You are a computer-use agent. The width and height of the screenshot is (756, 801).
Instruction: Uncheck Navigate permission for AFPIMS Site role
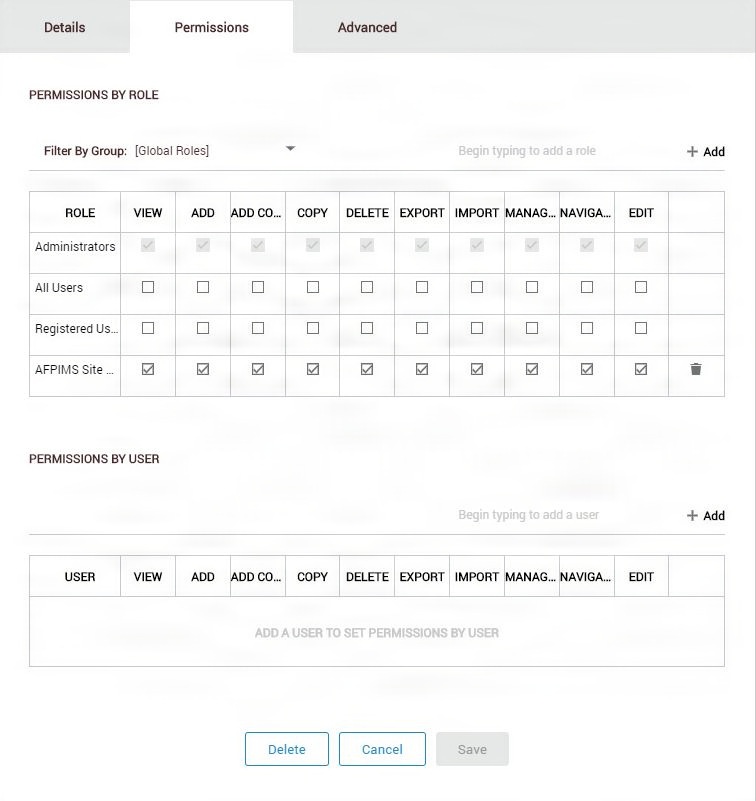tap(587, 369)
